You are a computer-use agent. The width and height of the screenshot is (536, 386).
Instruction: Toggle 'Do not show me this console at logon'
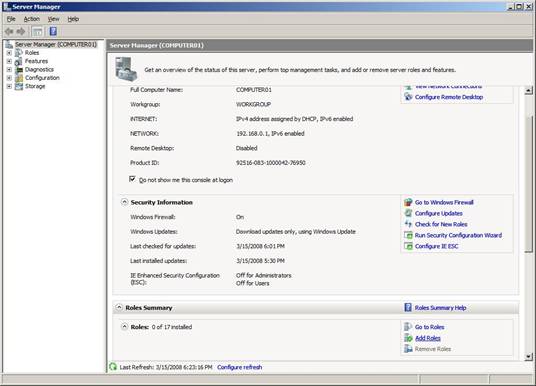[132, 179]
